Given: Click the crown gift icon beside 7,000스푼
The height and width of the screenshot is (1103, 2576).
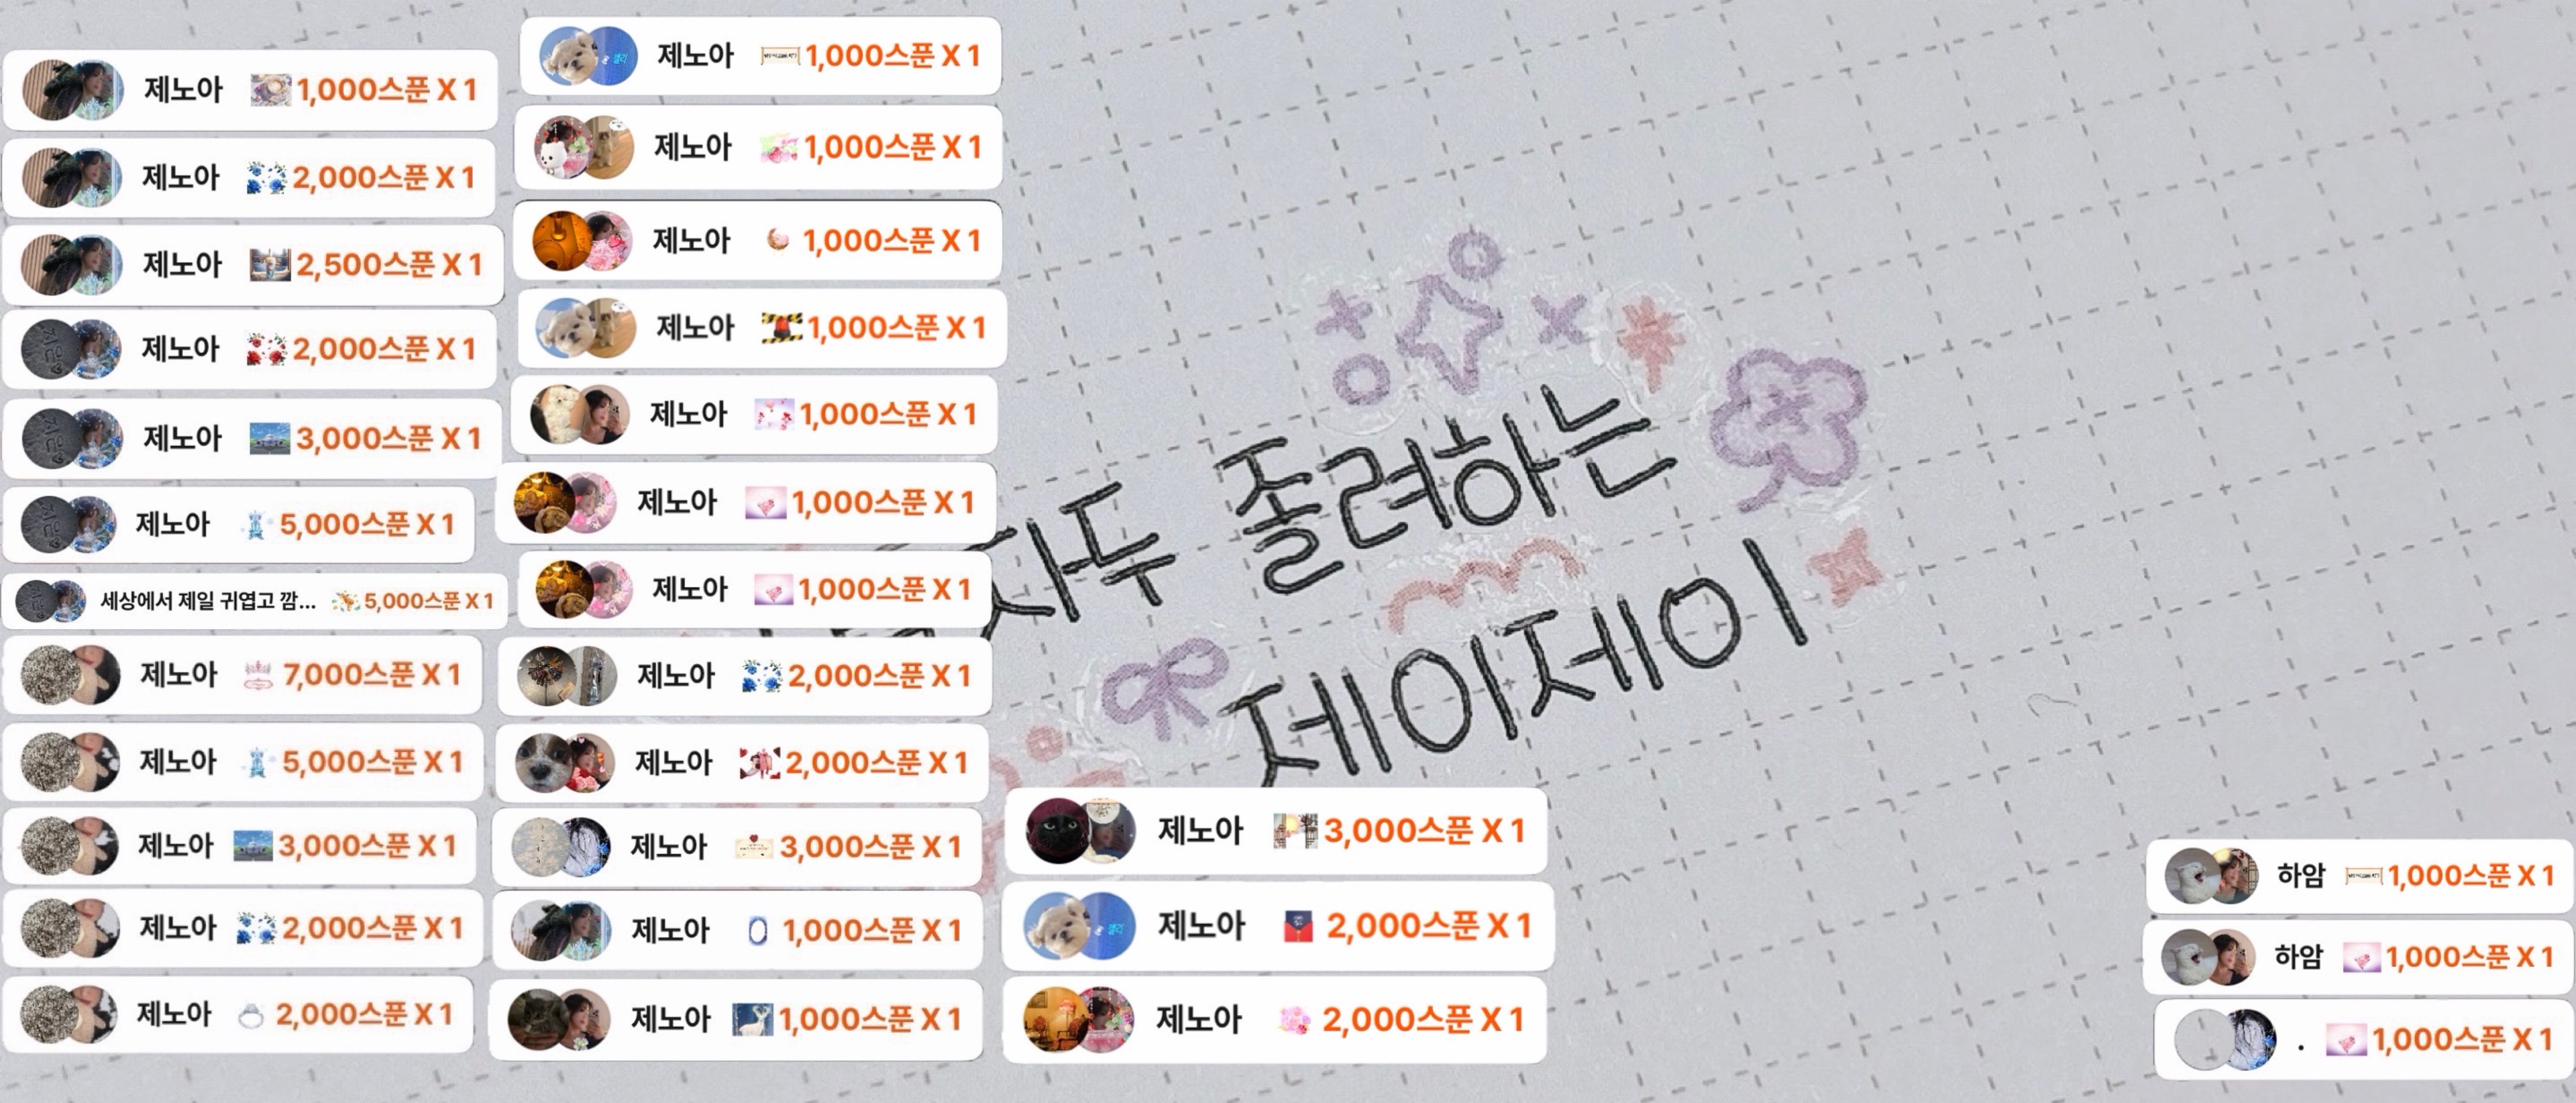Looking at the screenshot, I should pos(258,676).
